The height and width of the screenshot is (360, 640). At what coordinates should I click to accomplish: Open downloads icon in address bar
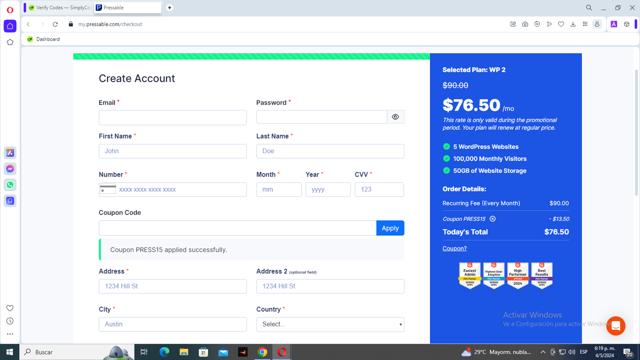[573, 24]
